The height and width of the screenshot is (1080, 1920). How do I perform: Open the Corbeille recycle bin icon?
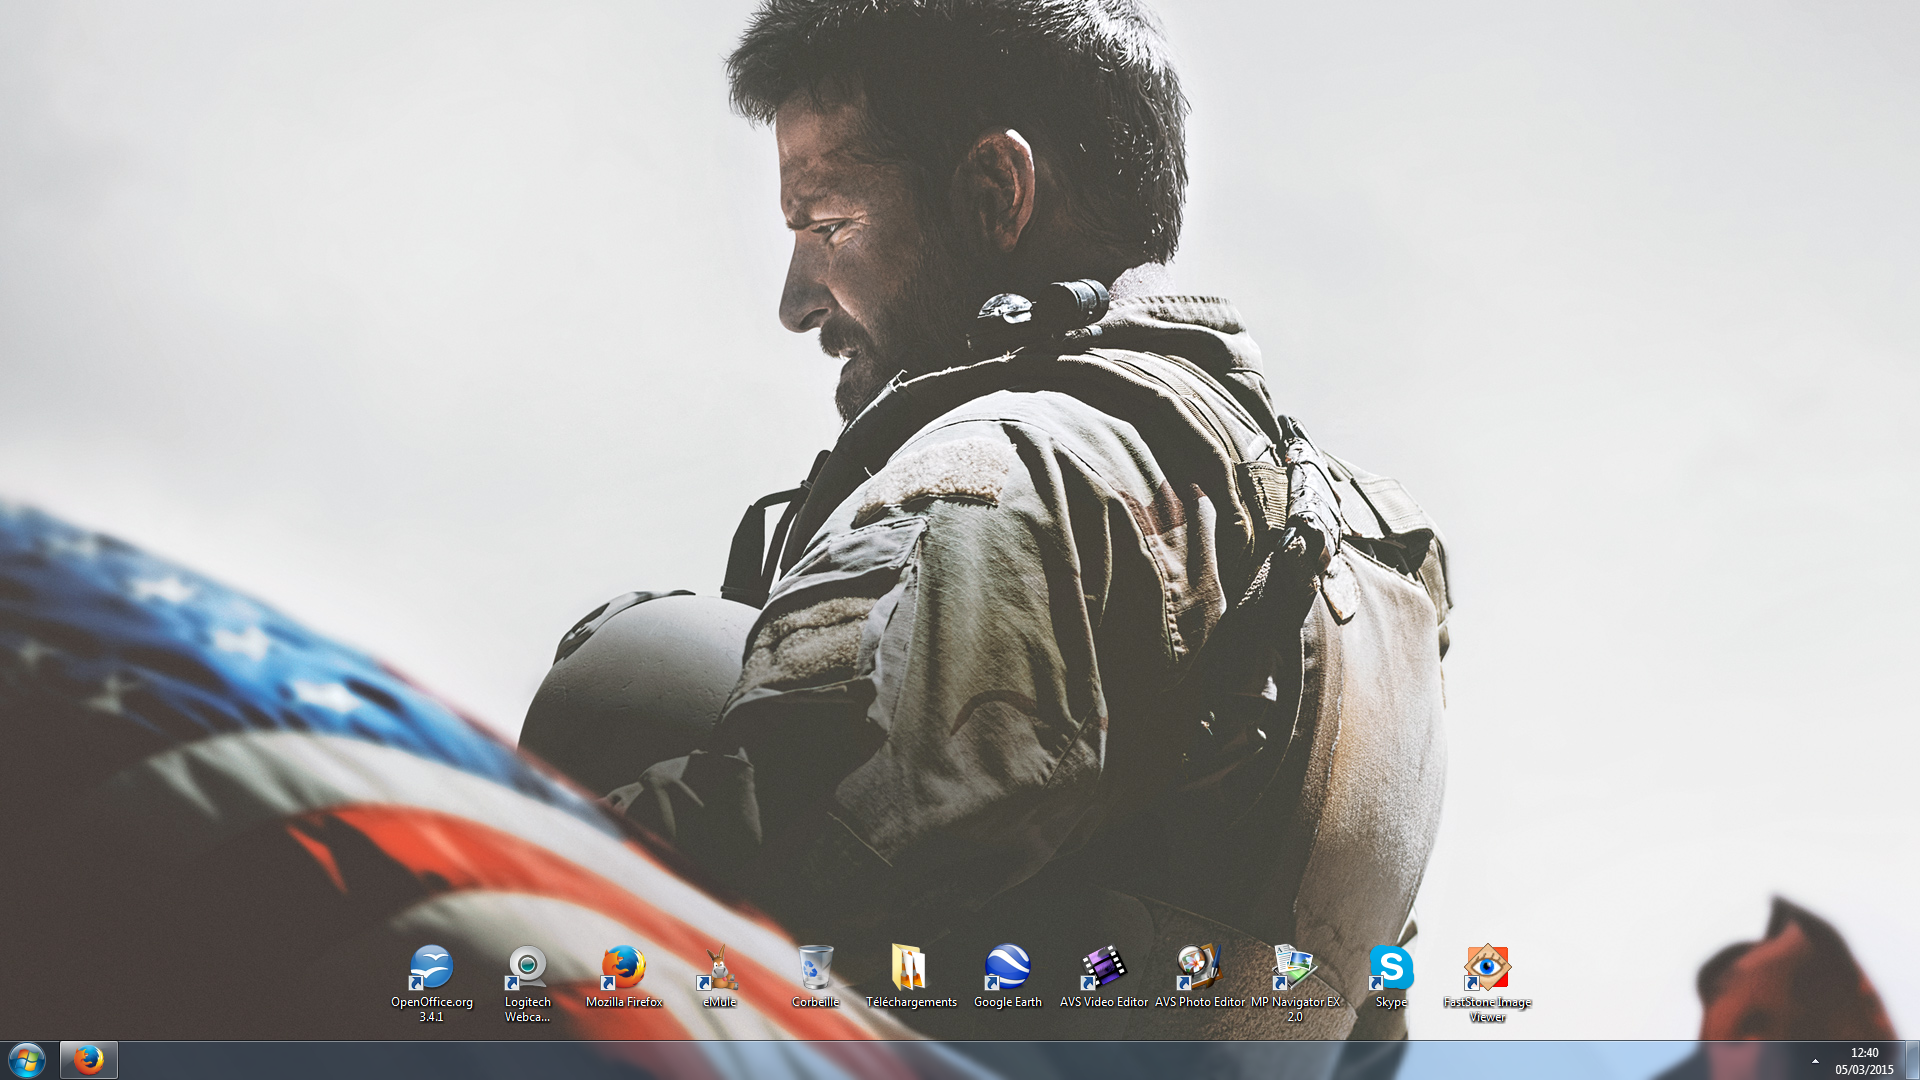[815, 976]
